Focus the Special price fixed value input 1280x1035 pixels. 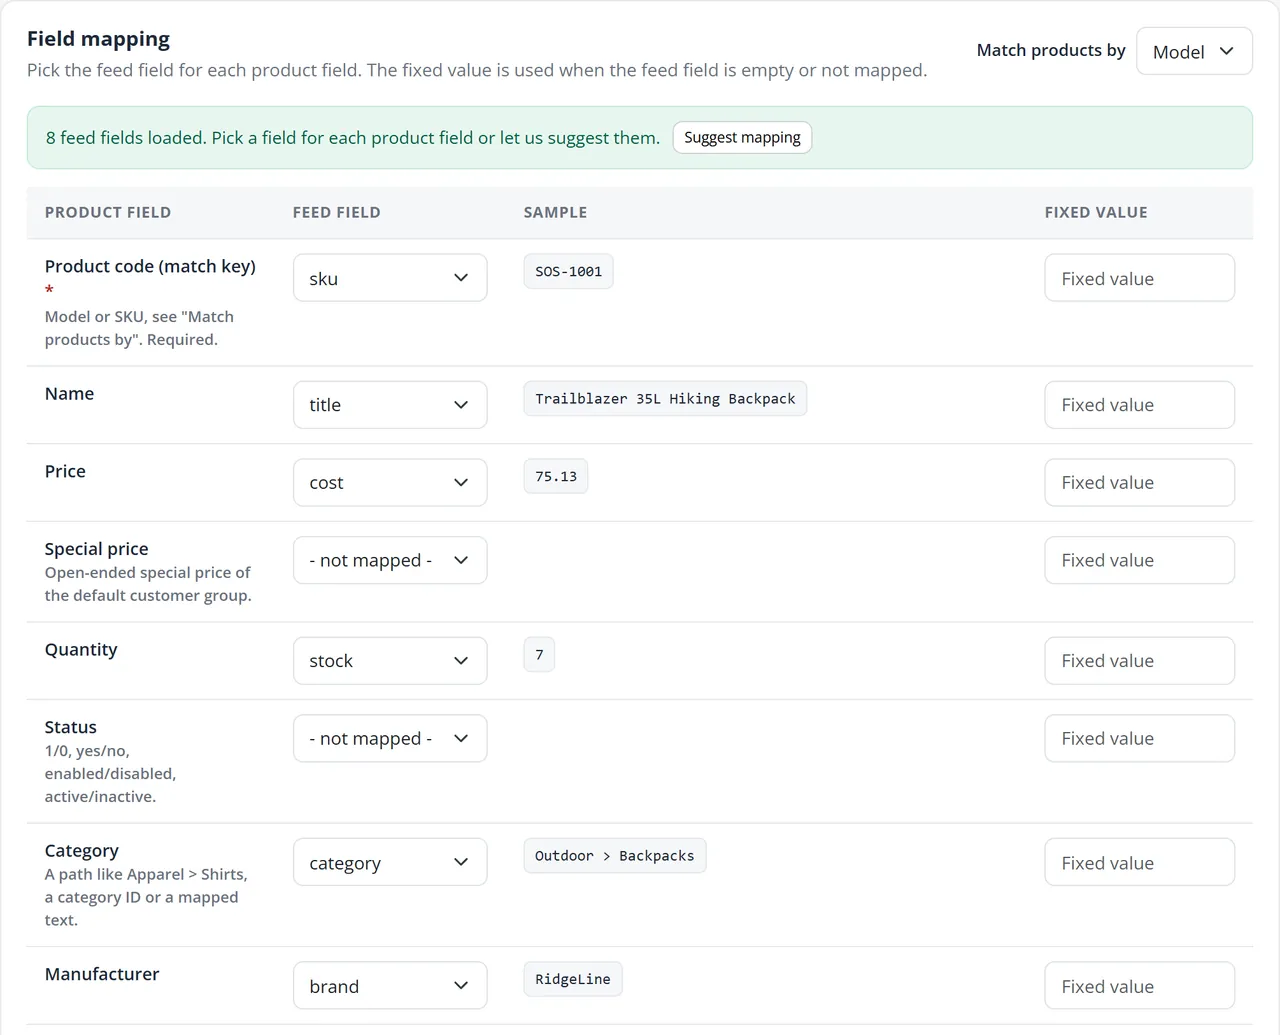click(1140, 560)
